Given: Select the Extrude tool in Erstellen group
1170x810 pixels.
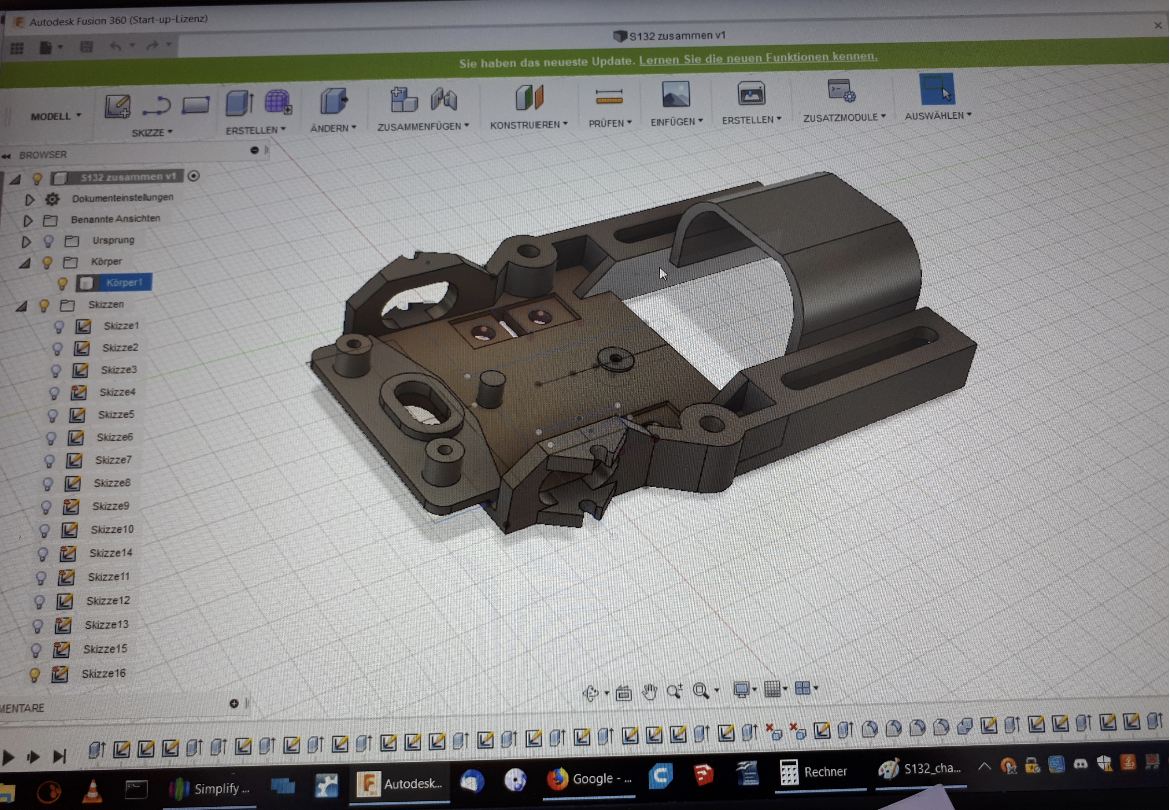Looking at the screenshot, I should point(239,103).
